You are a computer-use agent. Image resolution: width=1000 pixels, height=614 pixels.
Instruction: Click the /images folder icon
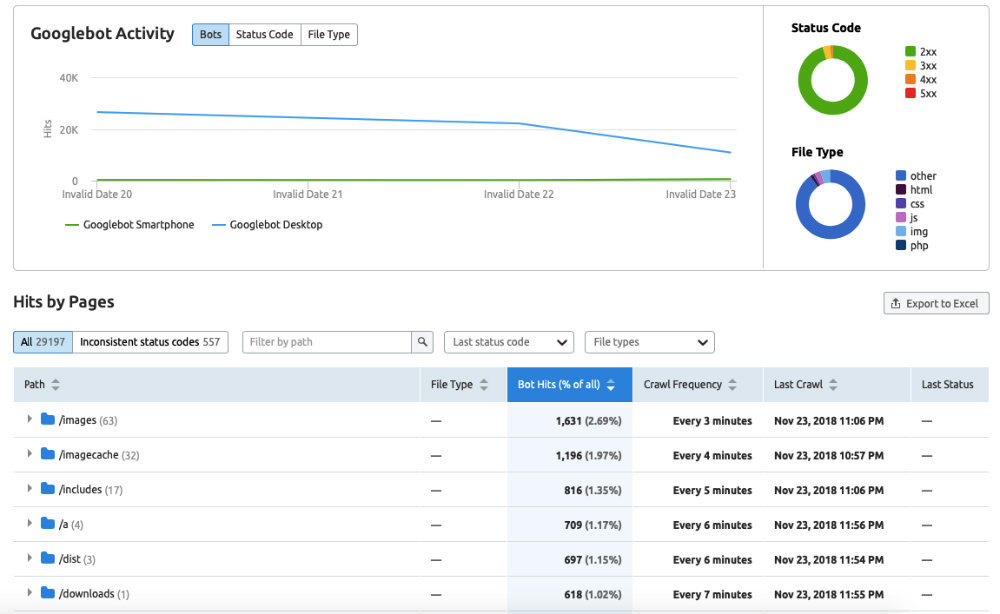(x=48, y=419)
